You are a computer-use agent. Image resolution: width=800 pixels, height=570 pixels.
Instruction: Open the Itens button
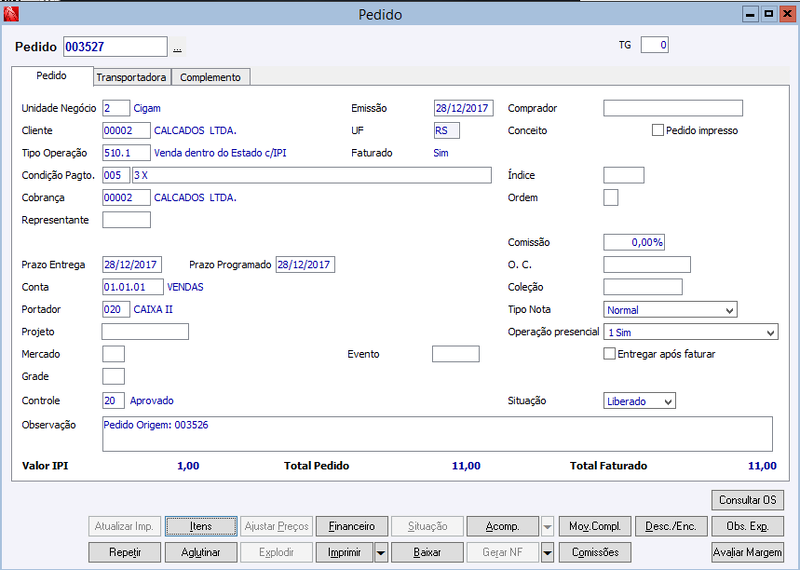tap(201, 526)
